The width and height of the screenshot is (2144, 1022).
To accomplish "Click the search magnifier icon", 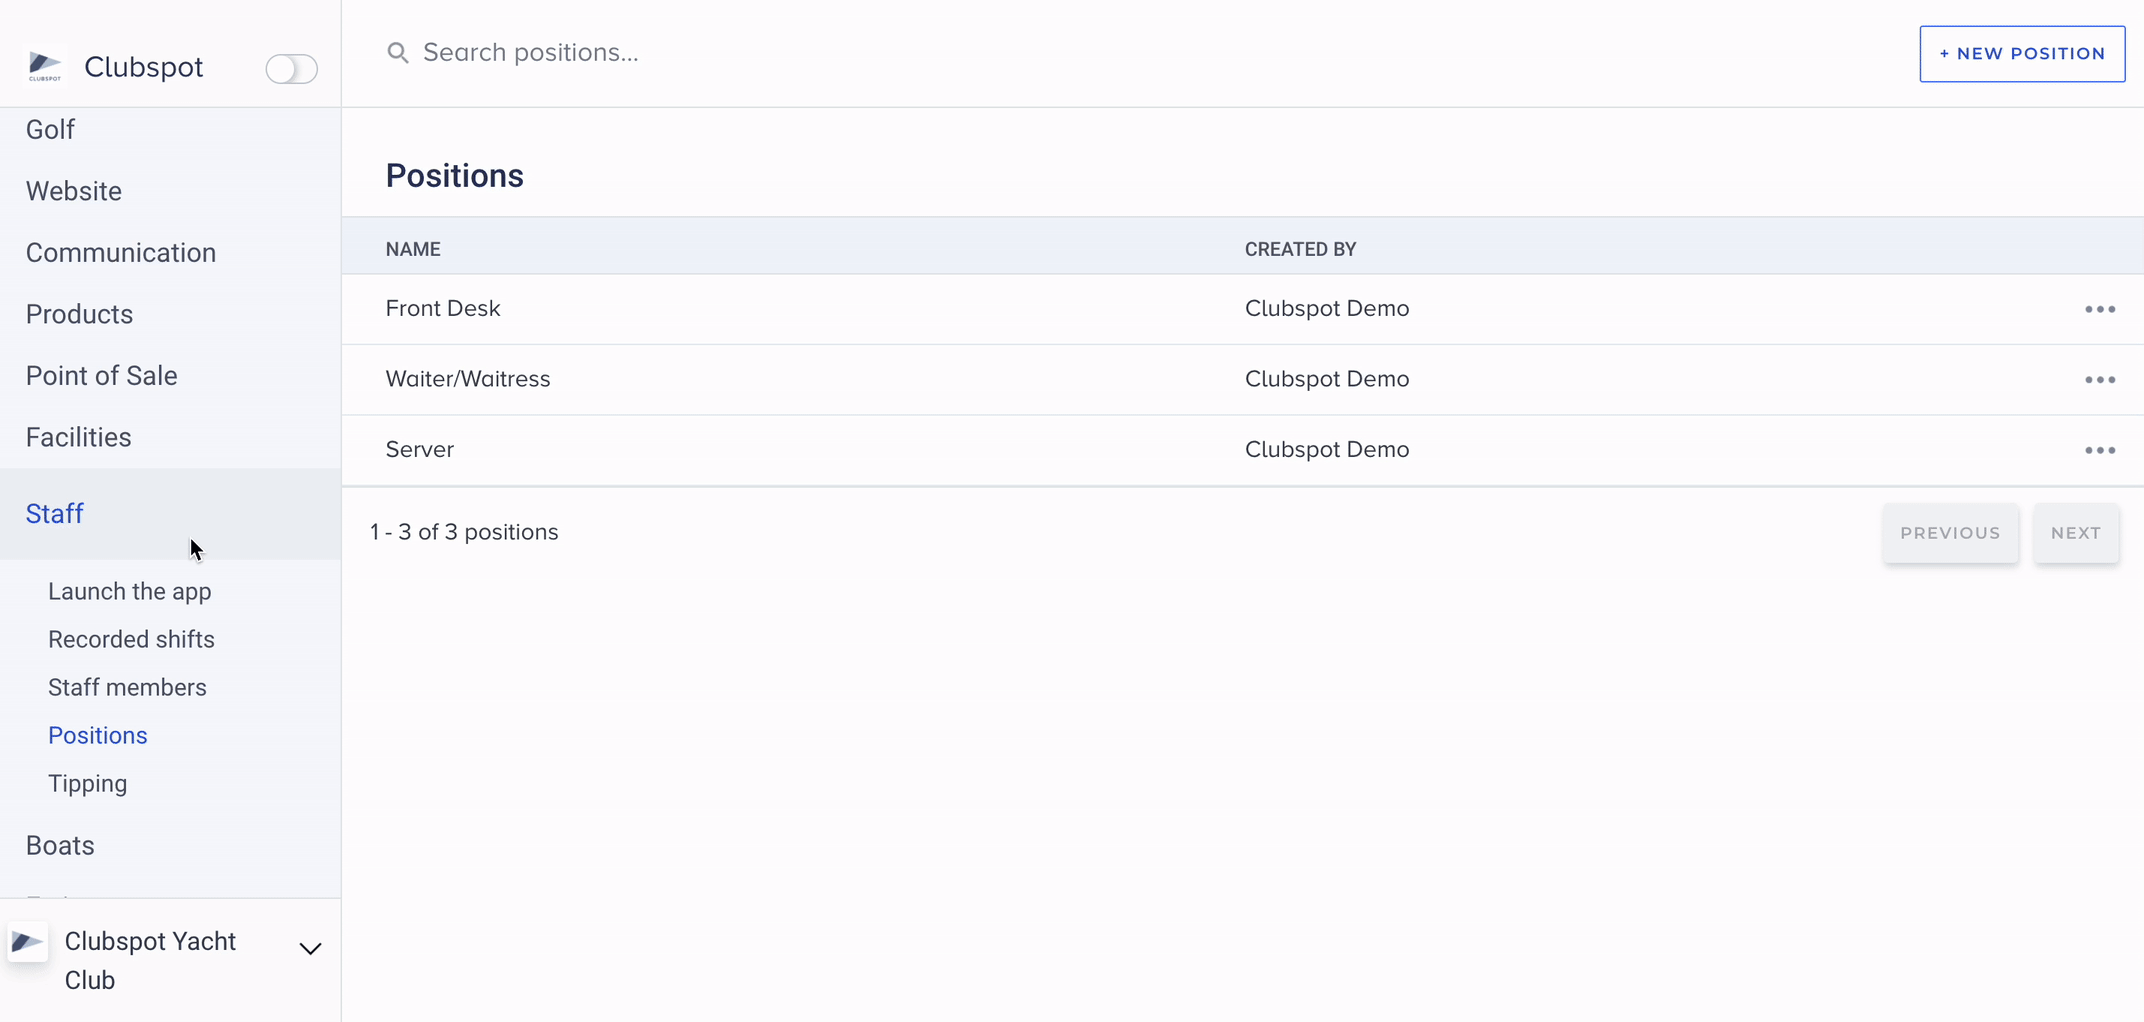I will (398, 53).
